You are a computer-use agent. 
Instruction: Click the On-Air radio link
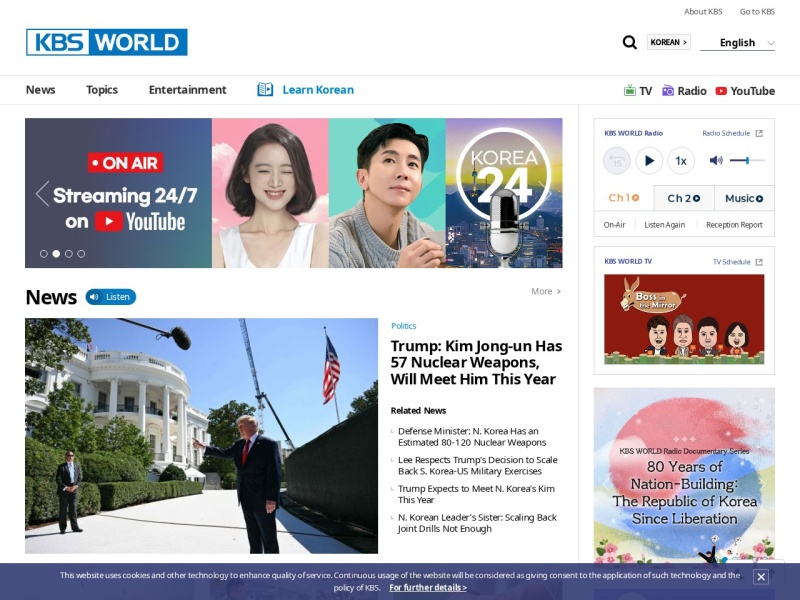click(x=614, y=225)
